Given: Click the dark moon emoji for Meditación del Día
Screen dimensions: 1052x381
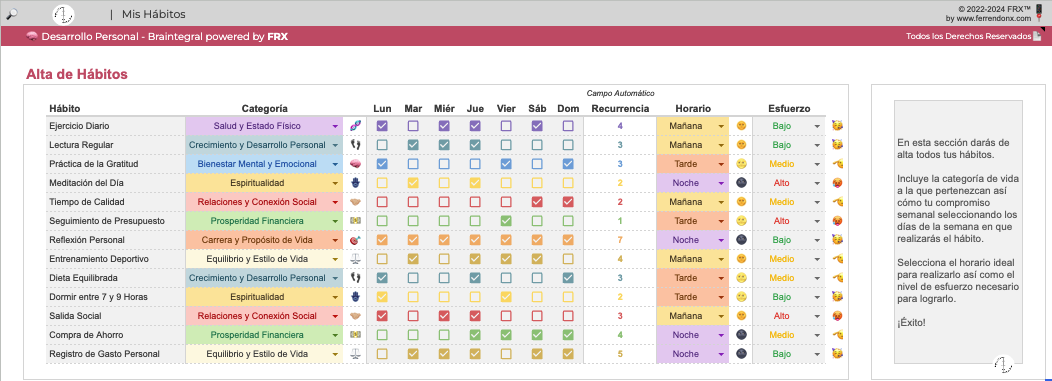Looking at the screenshot, I should click(741, 182).
